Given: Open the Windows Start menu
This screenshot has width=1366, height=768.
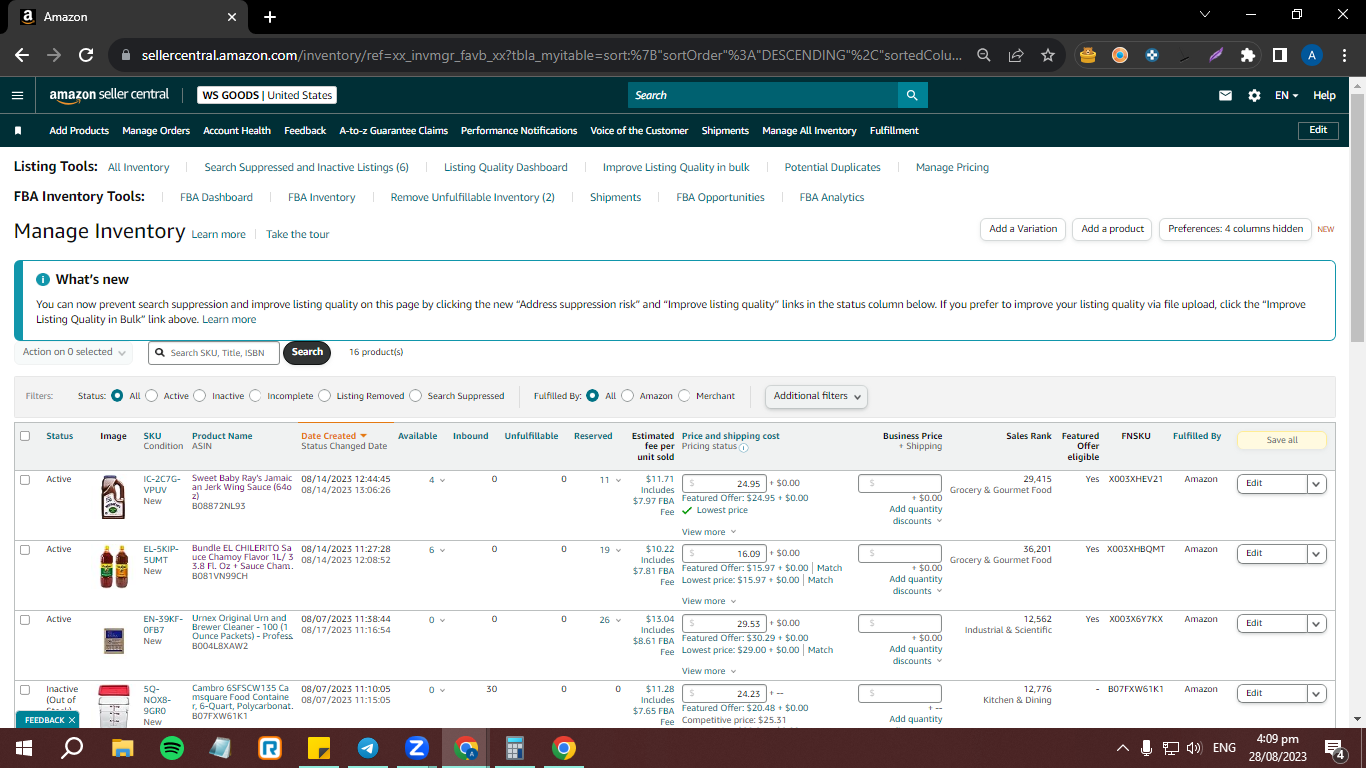Looking at the screenshot, I should click(24, 747).
